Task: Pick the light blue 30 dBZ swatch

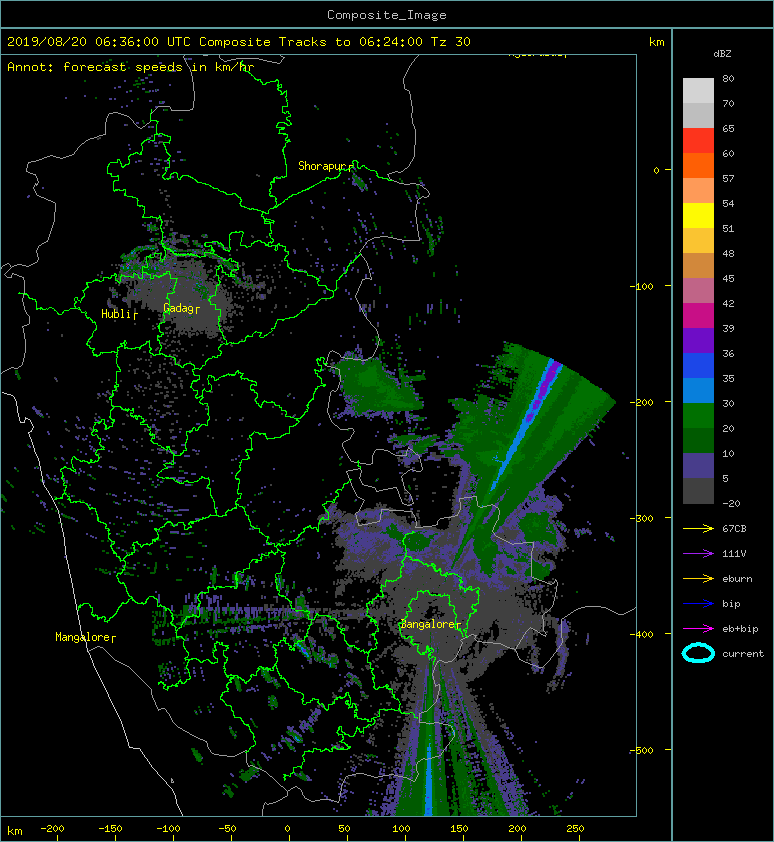Action: coord(698,391)
